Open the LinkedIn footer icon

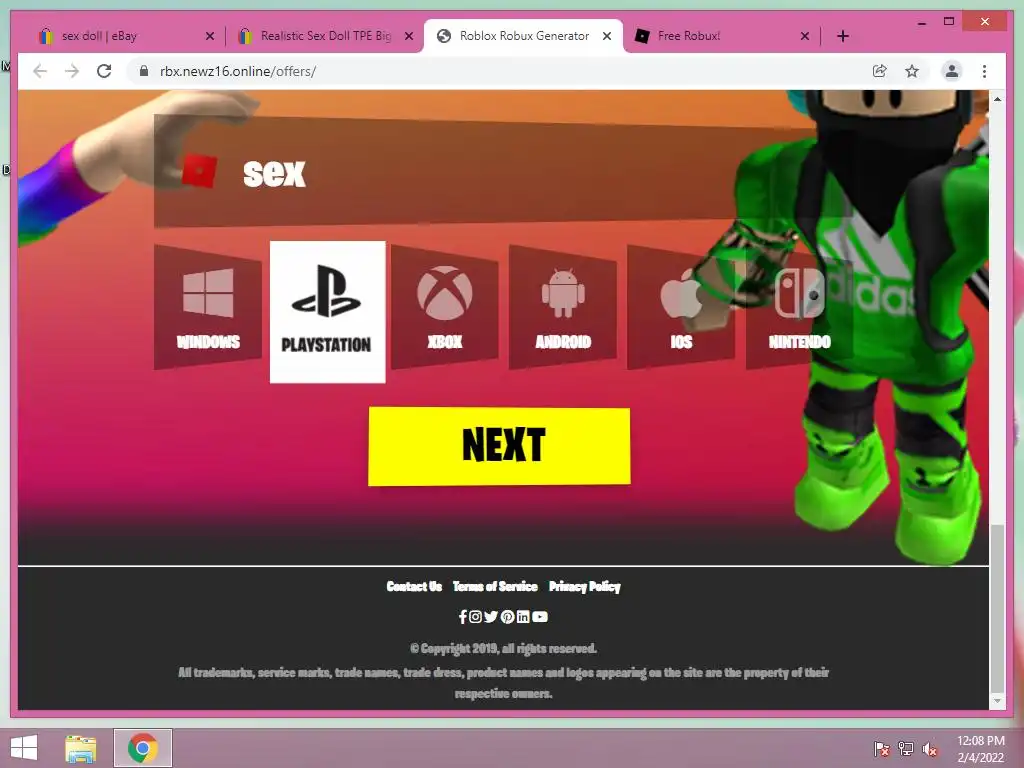(523, 616)
